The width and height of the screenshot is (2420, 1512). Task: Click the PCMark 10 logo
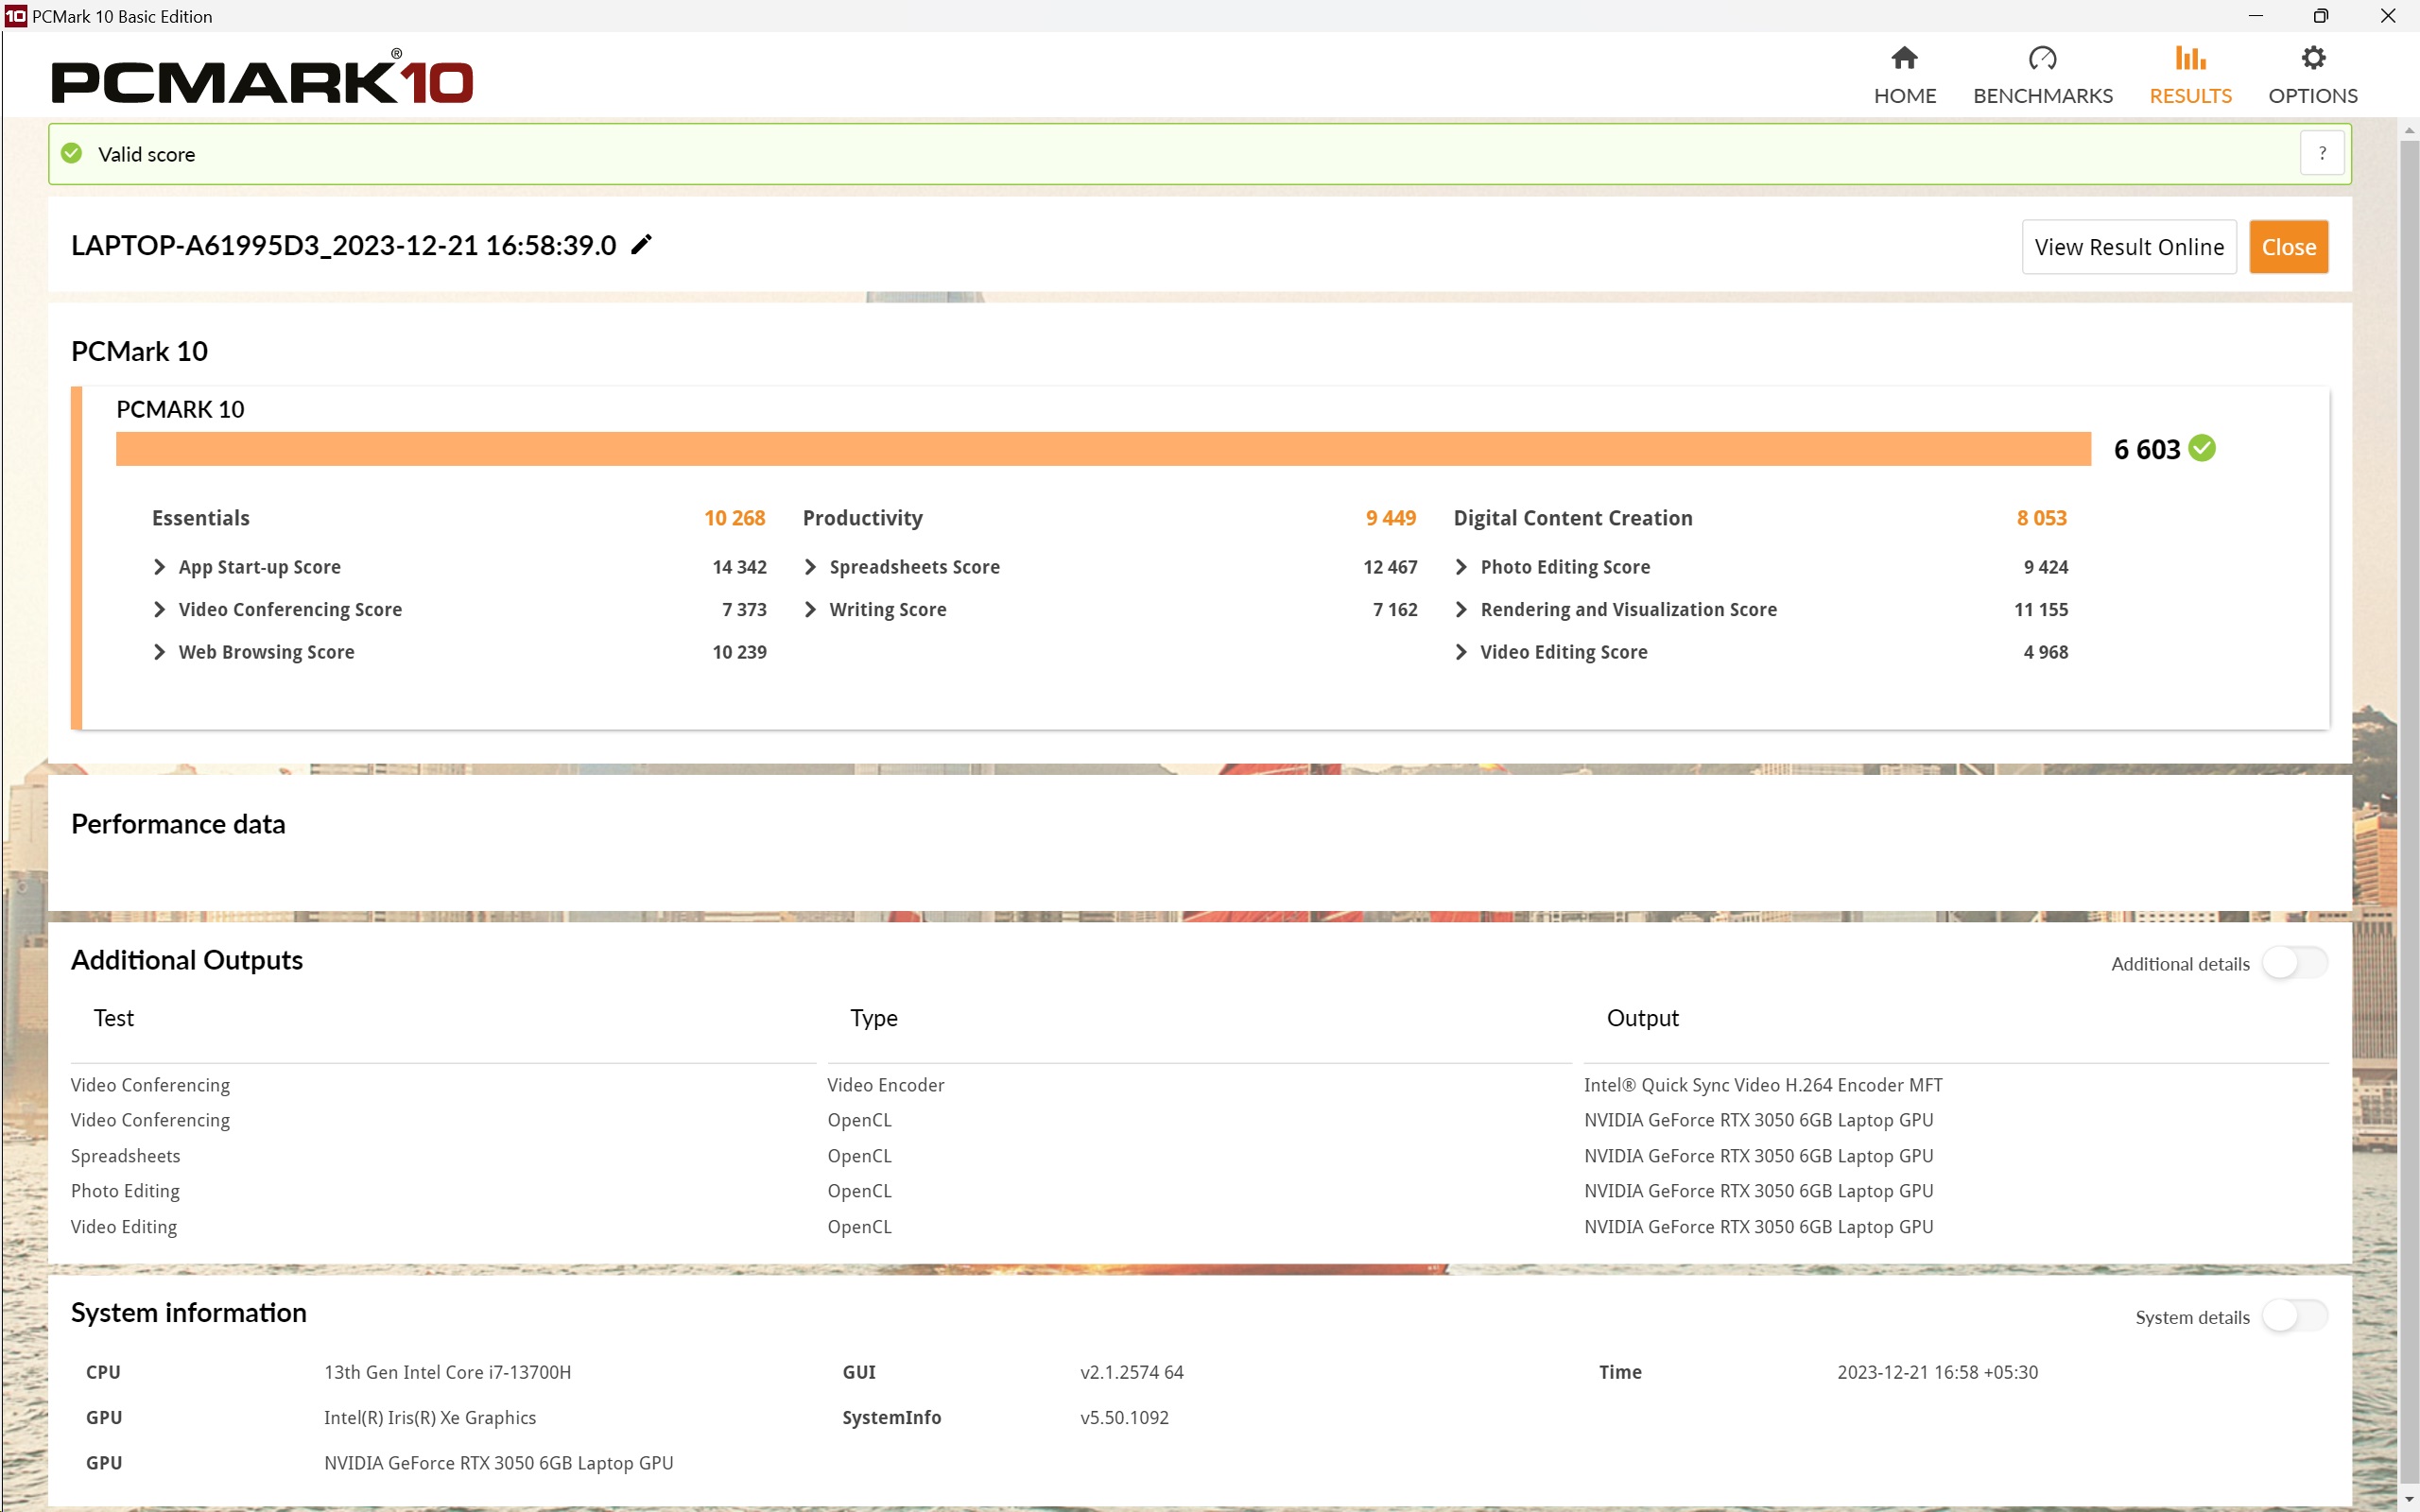(262, 76)
